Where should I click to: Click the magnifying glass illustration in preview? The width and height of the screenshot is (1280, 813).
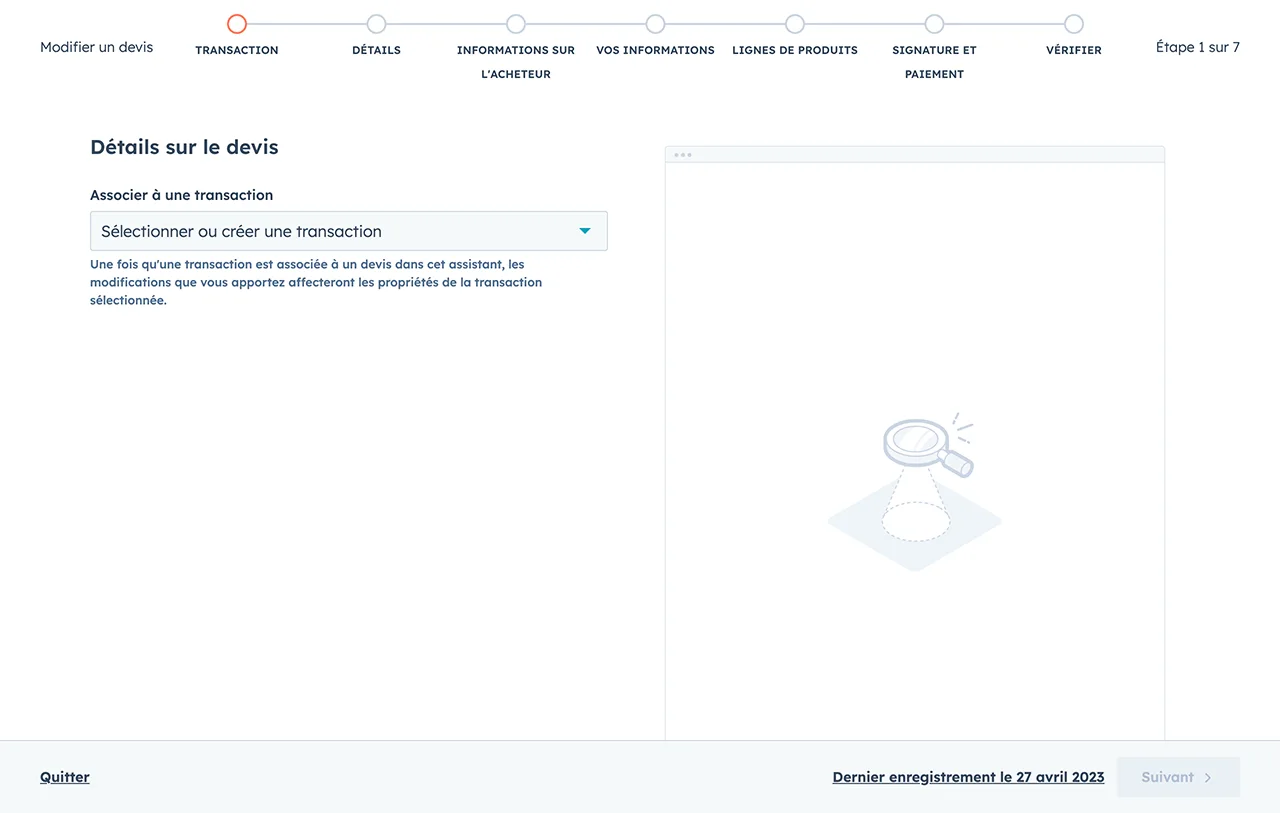(928, 446)
